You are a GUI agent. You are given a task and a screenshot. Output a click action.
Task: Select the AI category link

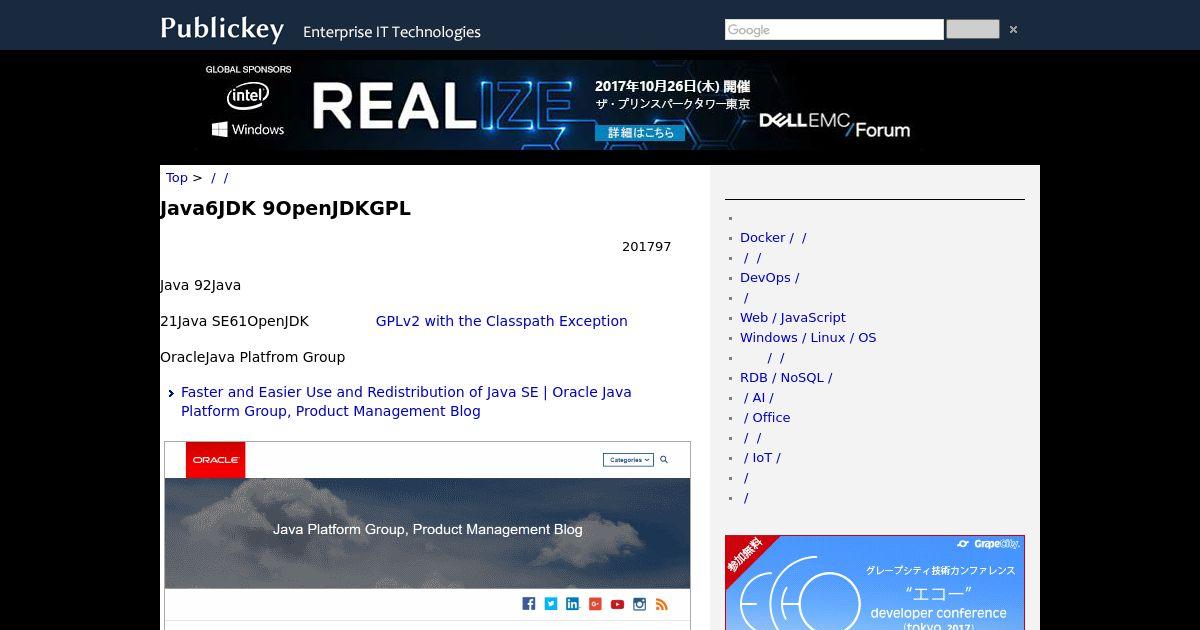pos(758,398)
